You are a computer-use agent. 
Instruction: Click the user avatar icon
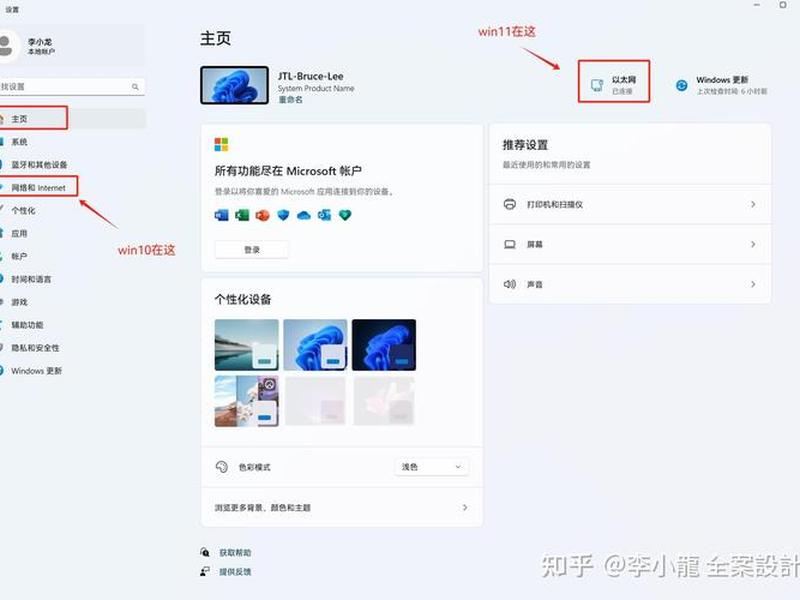6,46
